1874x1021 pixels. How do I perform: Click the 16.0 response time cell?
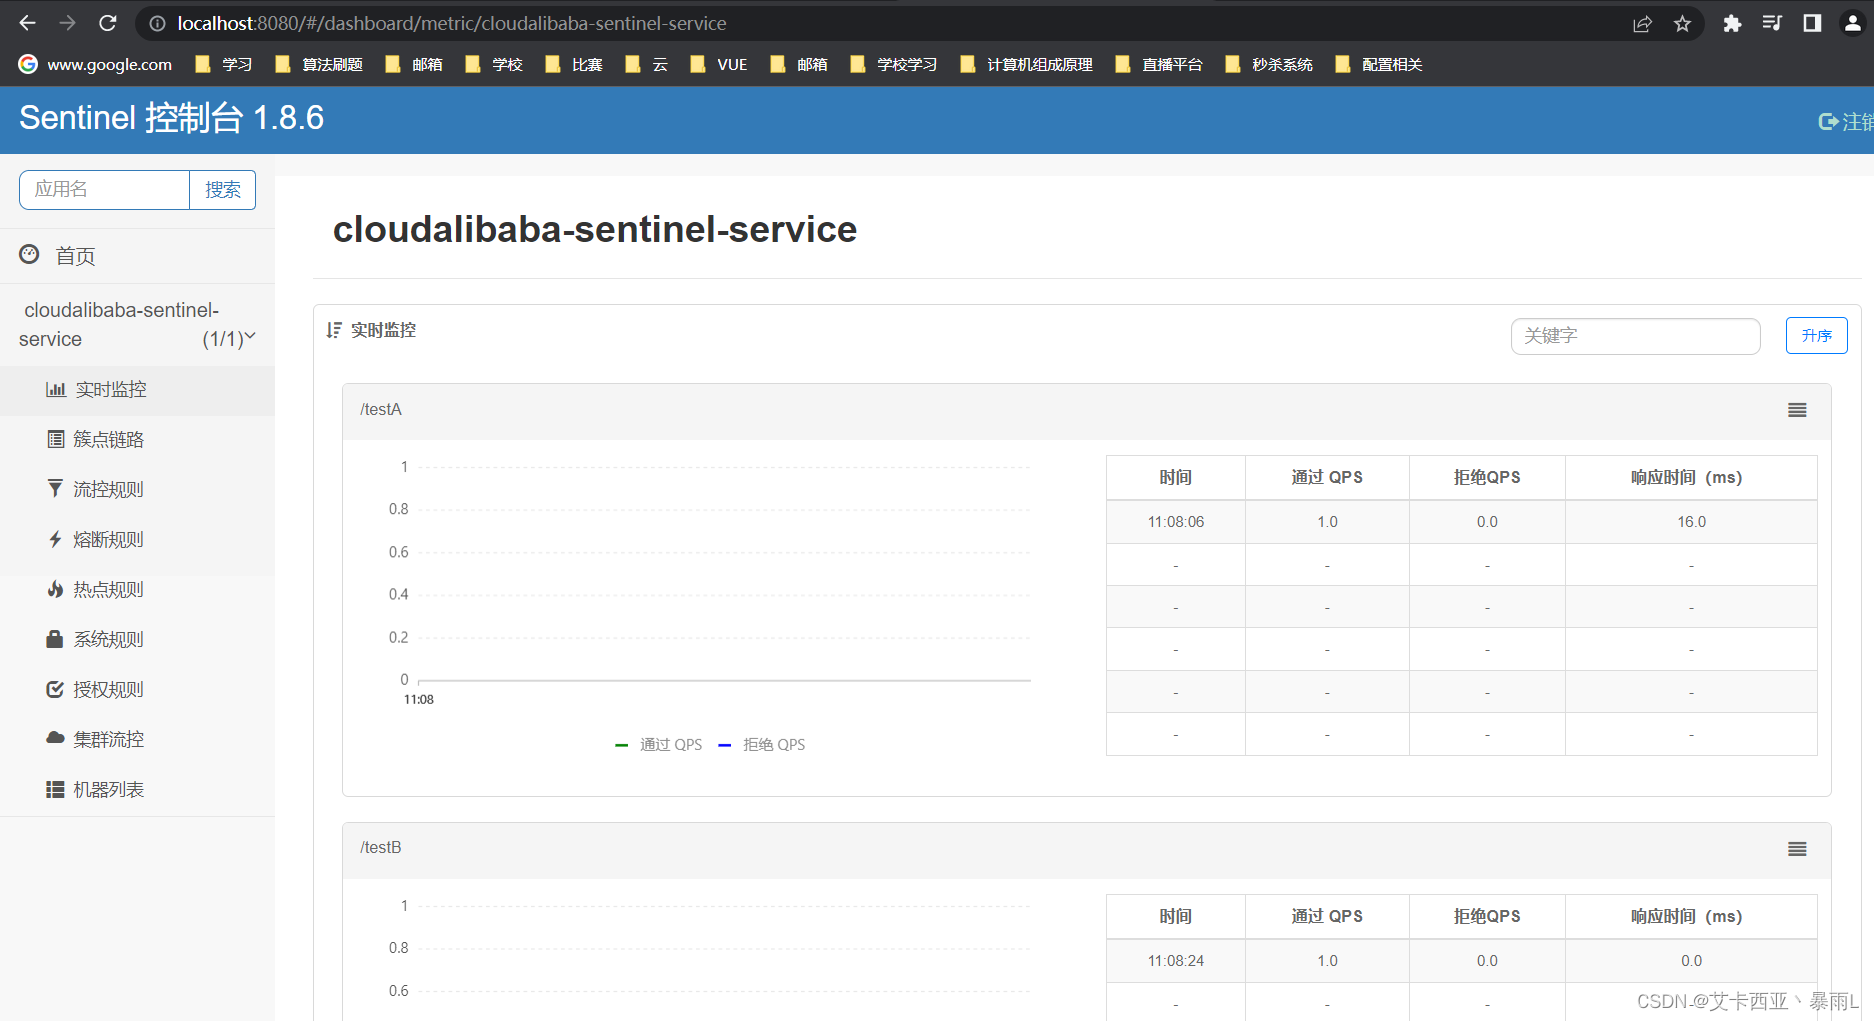pyautogui.click(x=1691, y=522)
